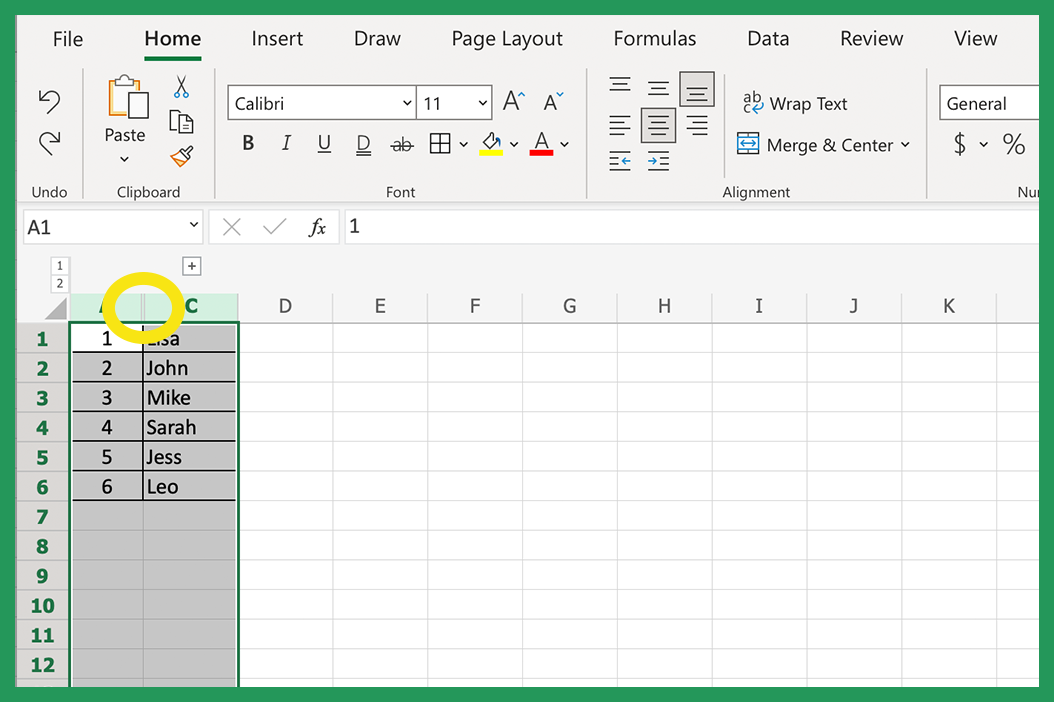Screen dimensions: 1054x702
Task: Open the Wrap Text option
Action: pos(796,103)
